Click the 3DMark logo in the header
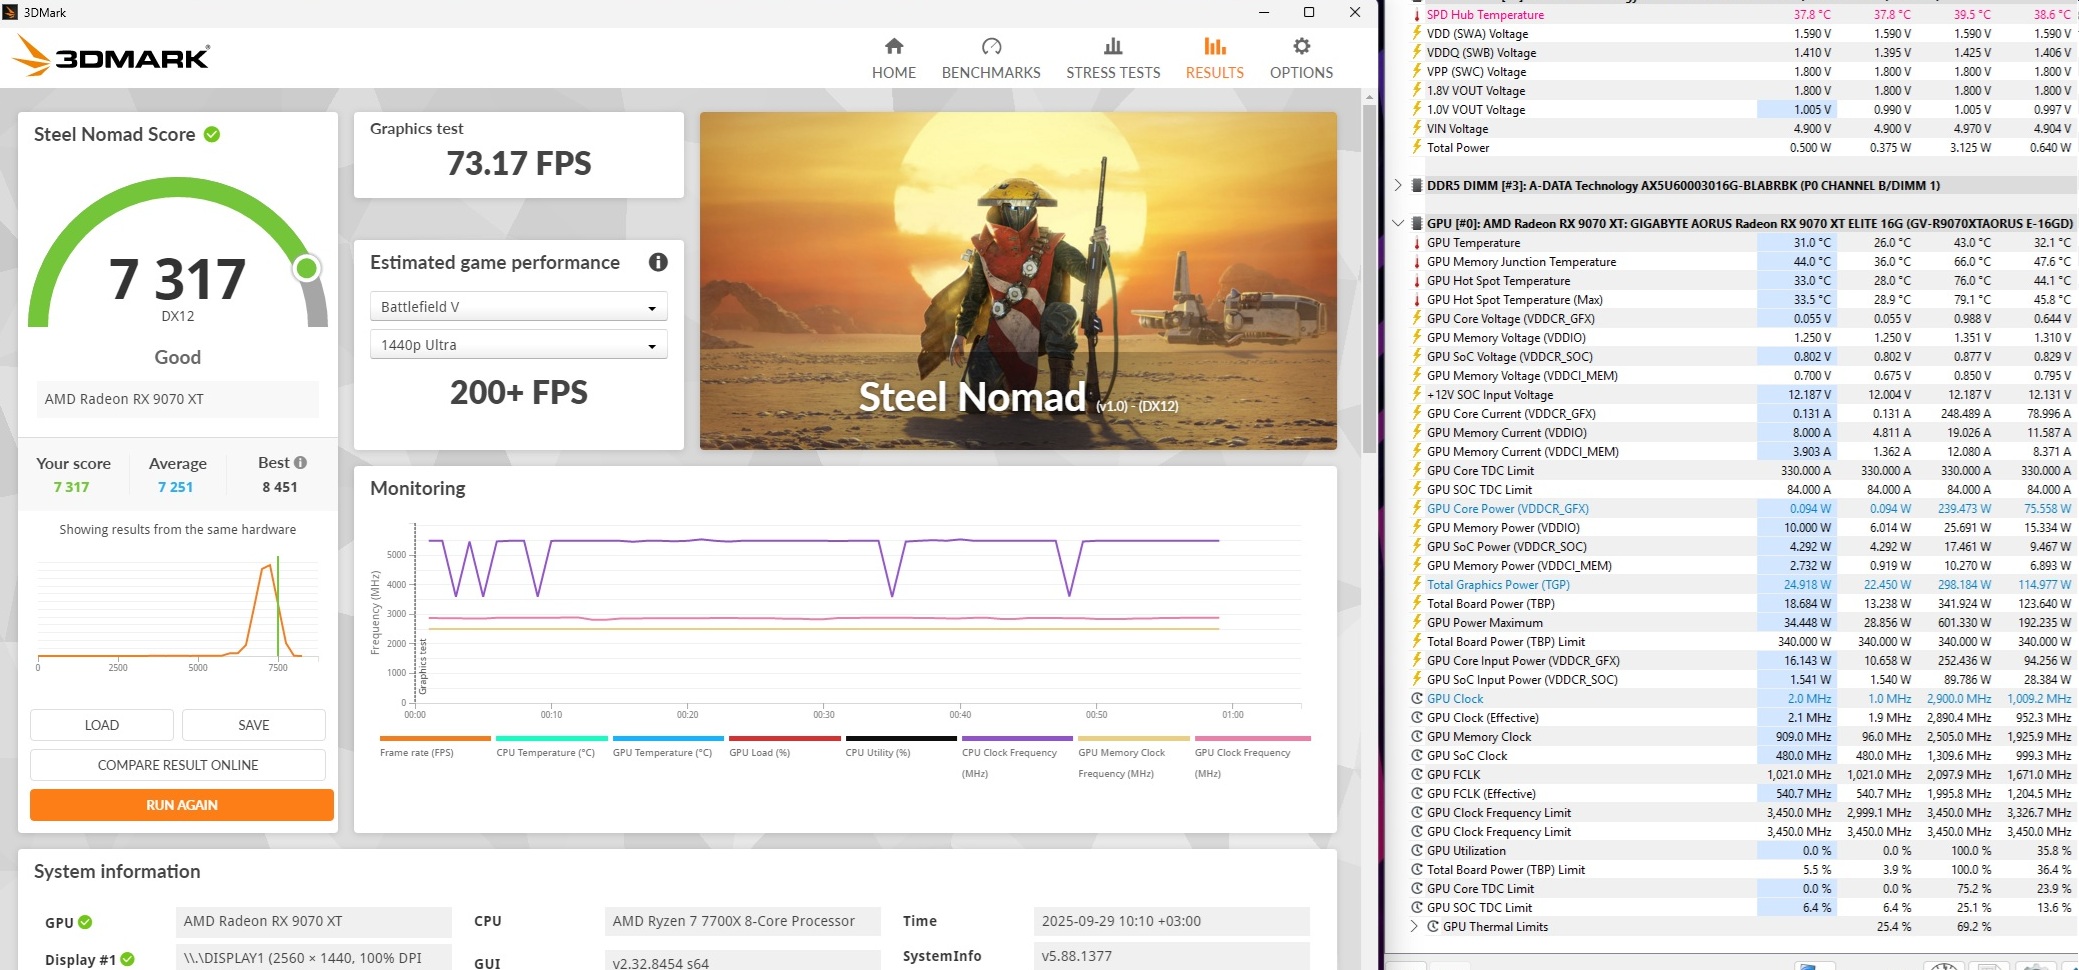Screen dimensions: 2079x970 click(x=111, y=56)
